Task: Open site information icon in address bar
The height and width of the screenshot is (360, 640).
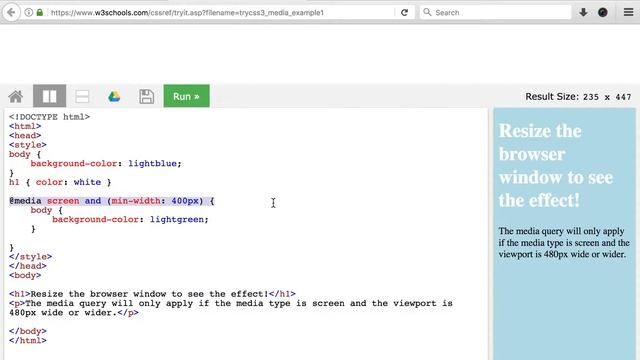Action: tap(29, 13)
